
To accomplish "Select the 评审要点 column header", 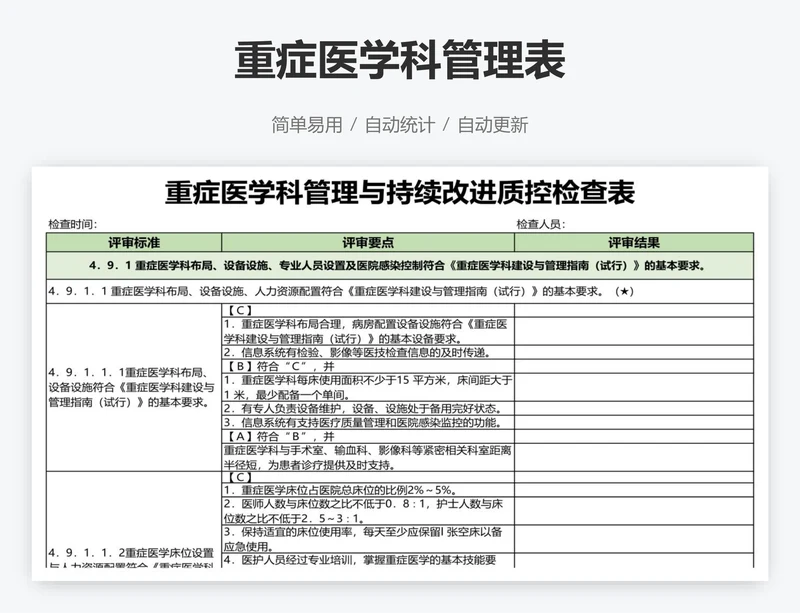I will (x=368, y=242).
